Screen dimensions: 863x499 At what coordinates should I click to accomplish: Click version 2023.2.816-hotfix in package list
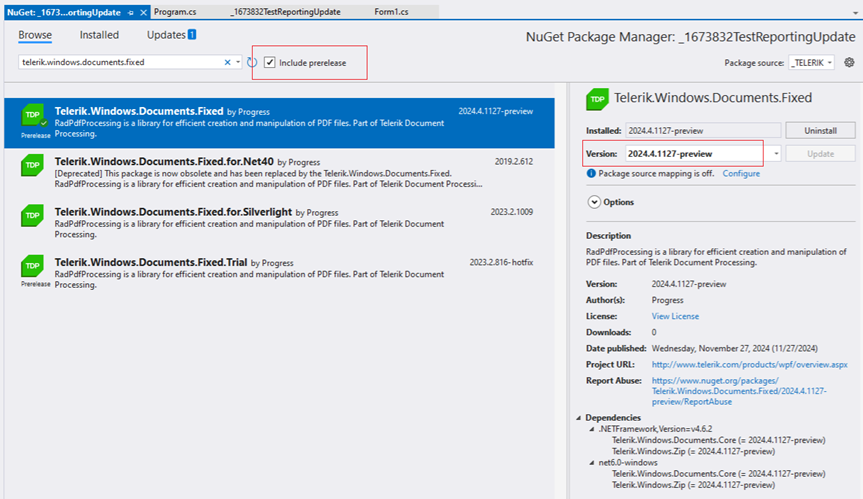point(501,262)
